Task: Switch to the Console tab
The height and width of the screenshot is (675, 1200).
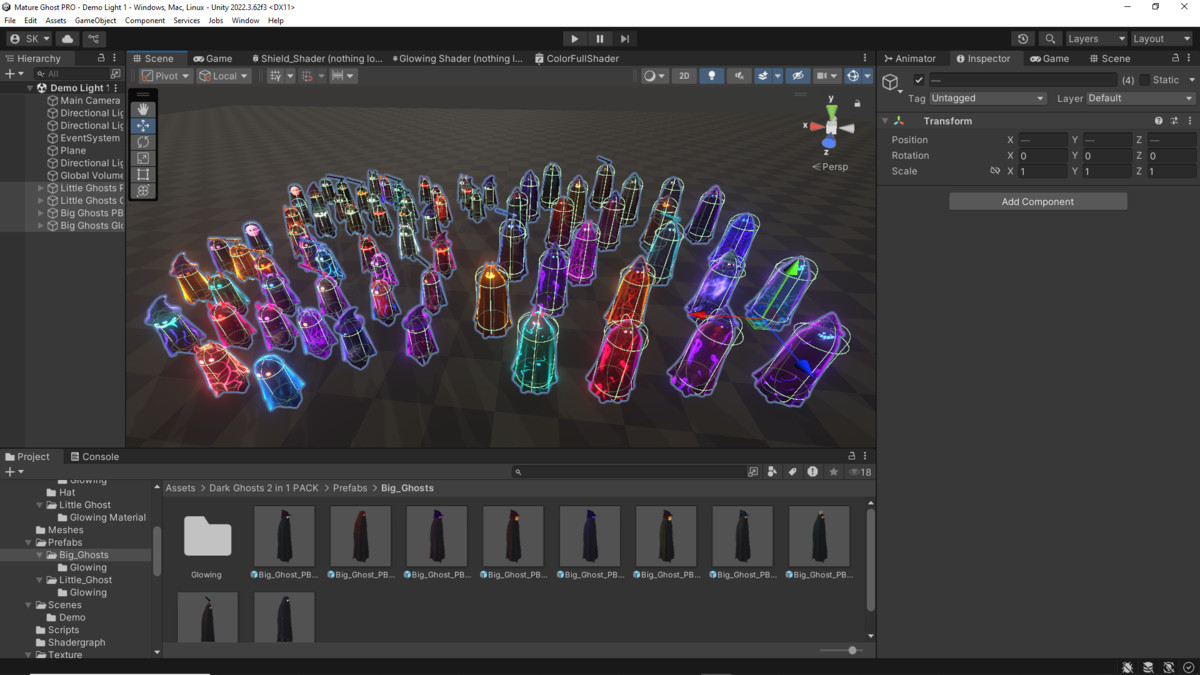Action: pyautogui.click(x=94, y=457)
